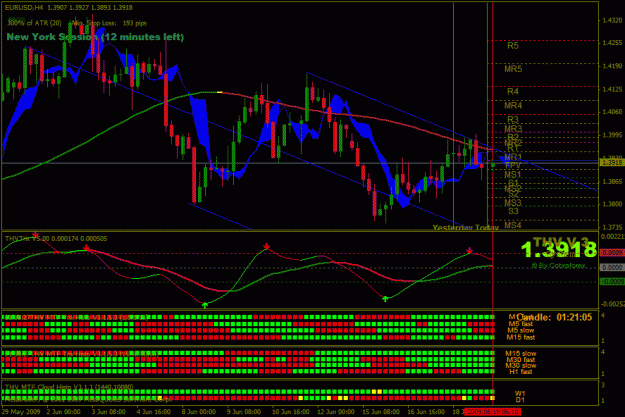Select the M5 fast row label
This screenshot has width=625, height=417.
pos(521,324)
